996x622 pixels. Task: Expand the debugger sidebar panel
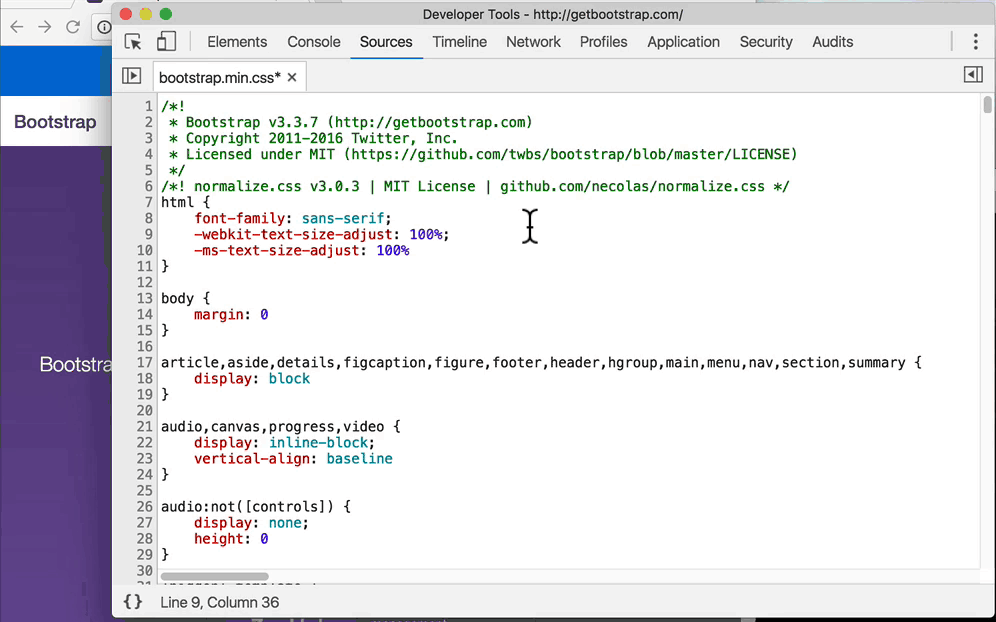[971, 73]
